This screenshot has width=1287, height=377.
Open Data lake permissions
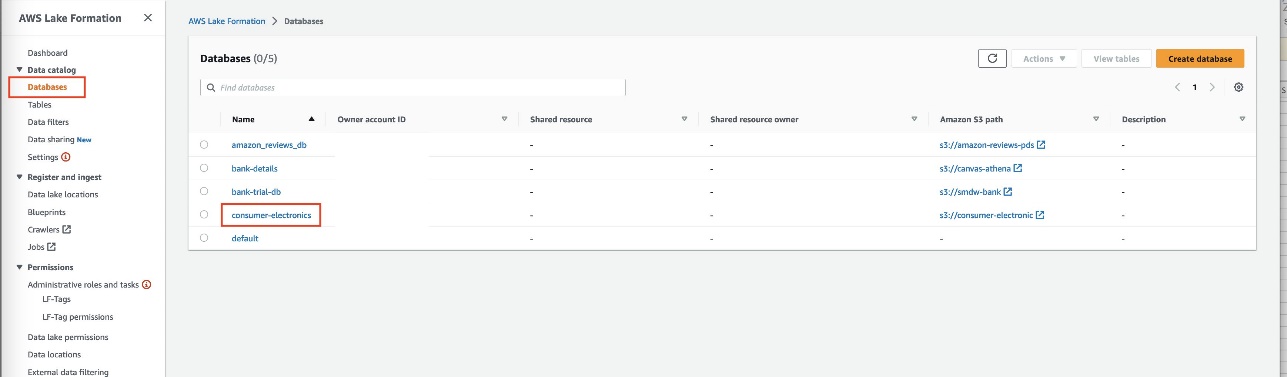point(68,337)
